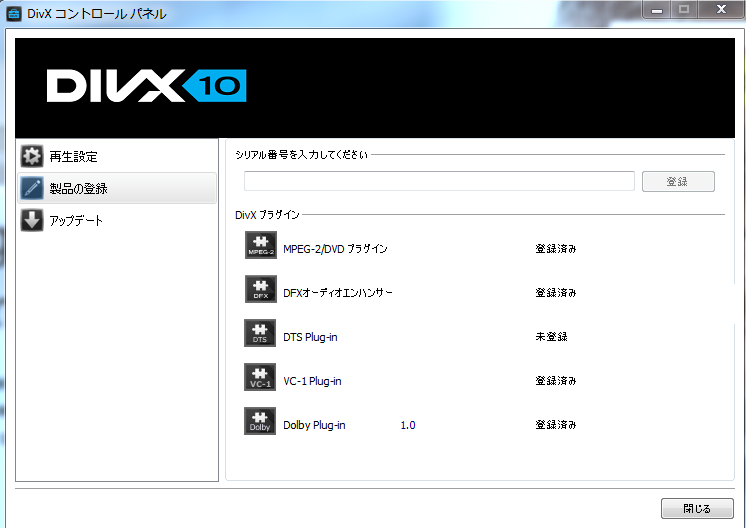Image resolution: width=746 pixels, height=528 pixels.
Task: Select the 製品の登録 pencil icon
Action: 32,188
